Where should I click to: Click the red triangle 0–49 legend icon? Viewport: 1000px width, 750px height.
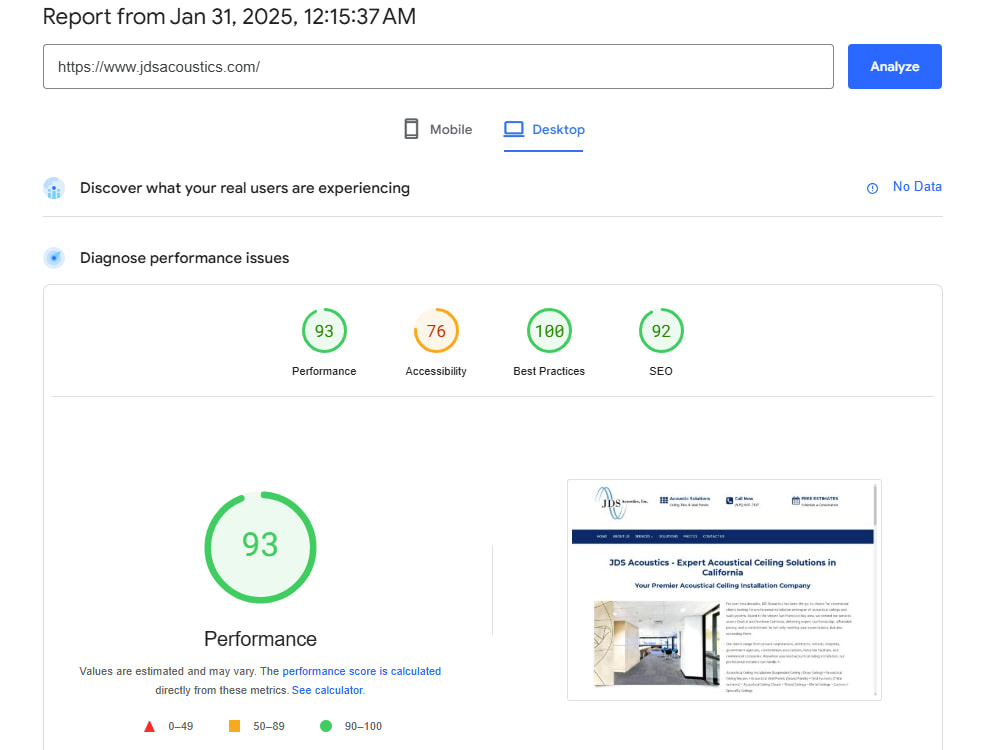[149, 726]
